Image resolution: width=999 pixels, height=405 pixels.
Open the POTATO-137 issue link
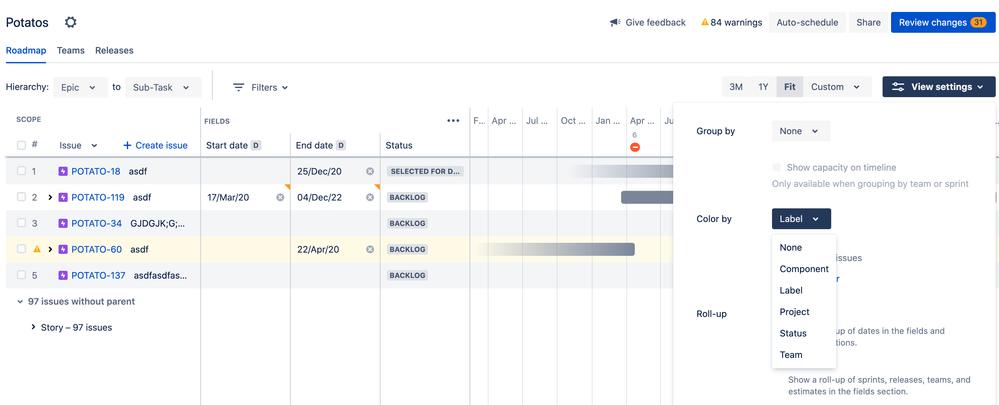coord(98,276)
